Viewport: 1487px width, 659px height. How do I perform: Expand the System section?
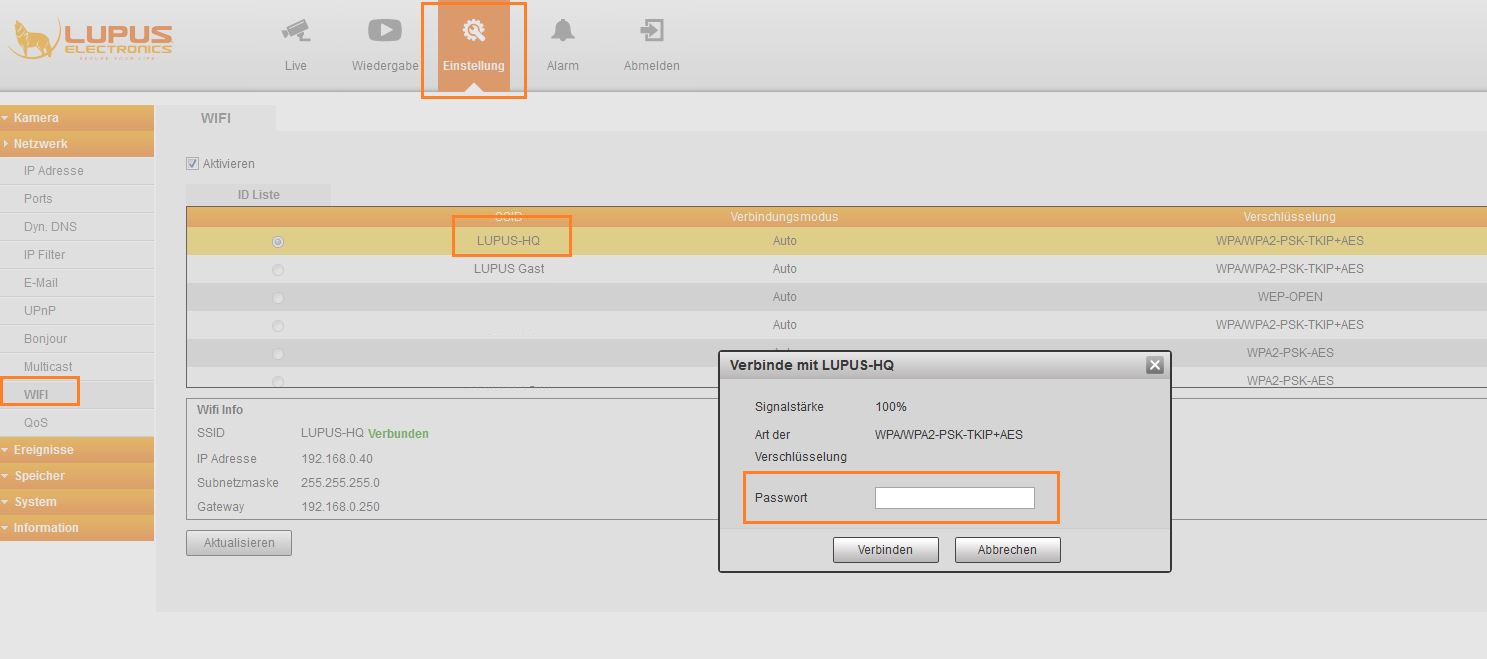point(77,502)
